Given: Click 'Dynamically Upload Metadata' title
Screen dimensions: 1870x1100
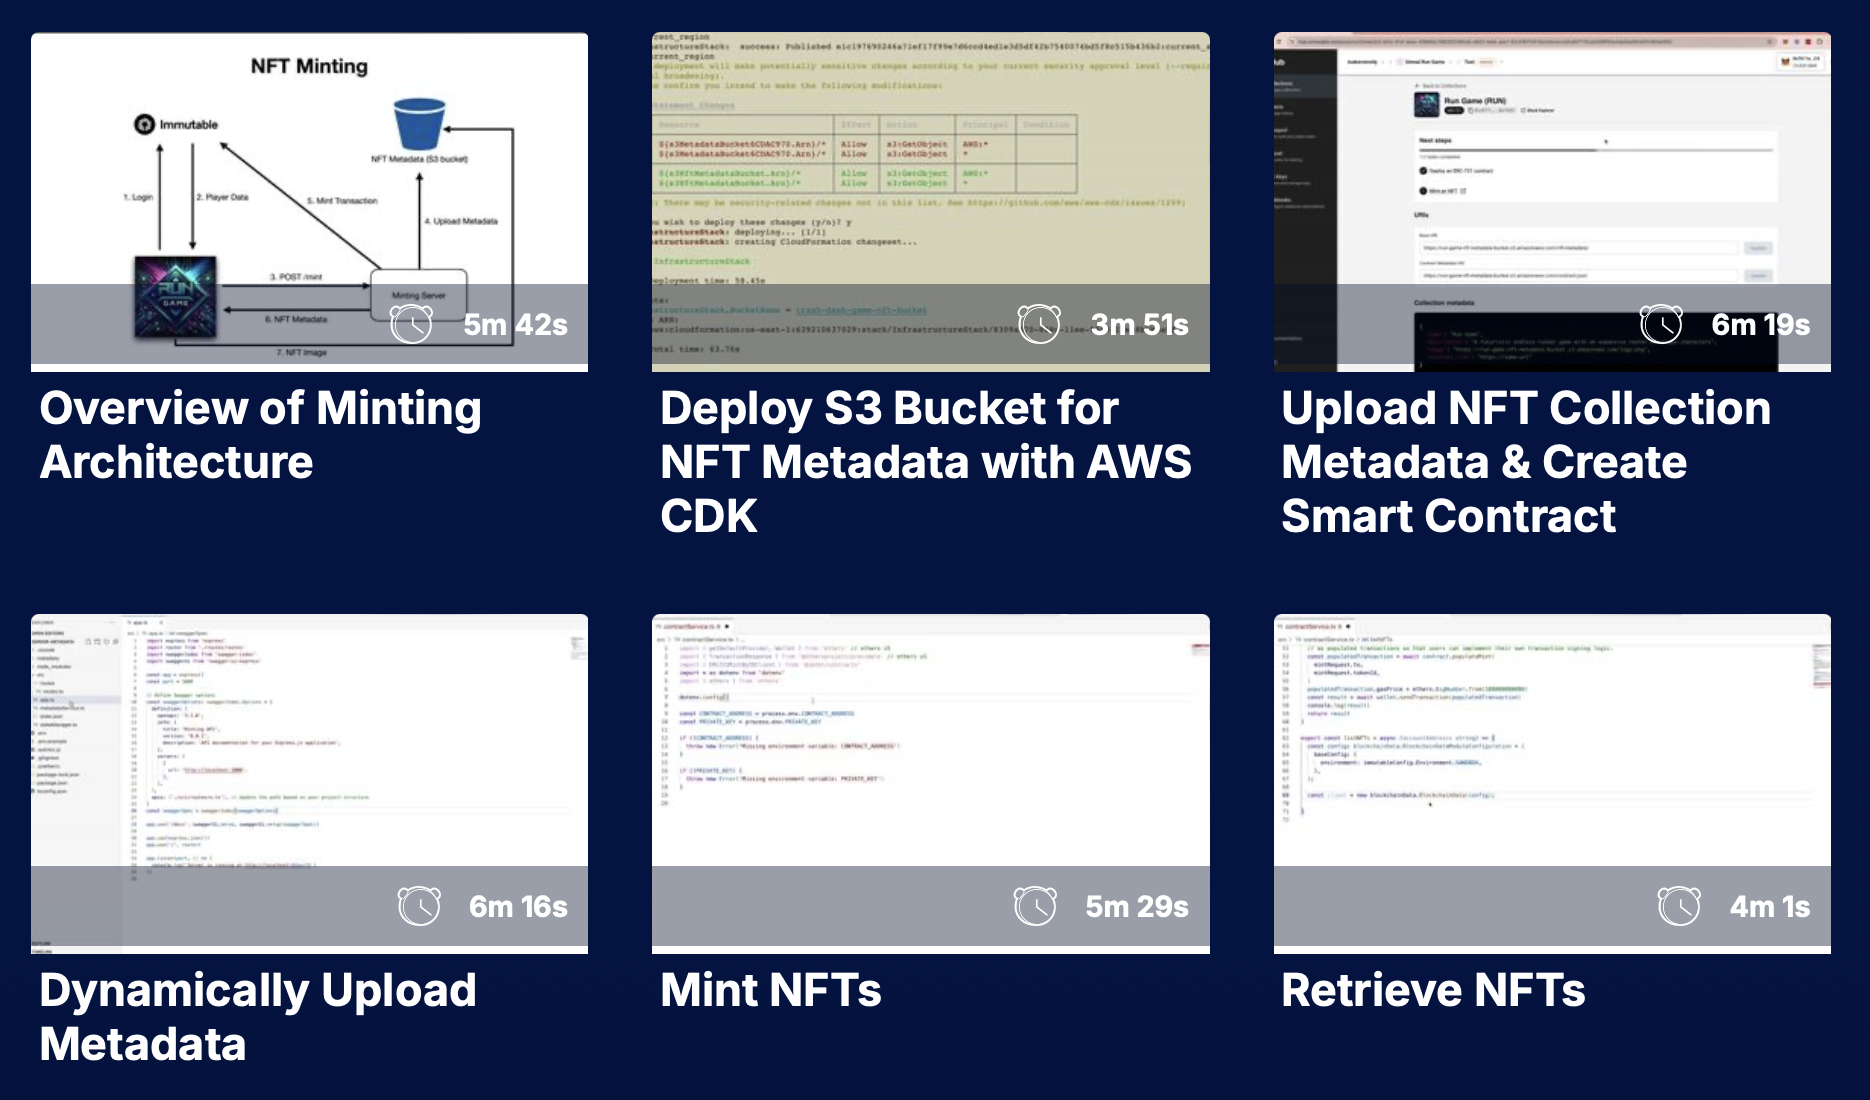Looking at the screenshot, I should pos(257,1017).
